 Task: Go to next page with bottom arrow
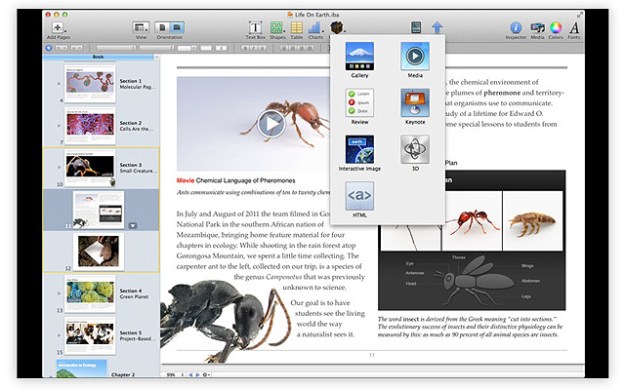coord(197,375)
